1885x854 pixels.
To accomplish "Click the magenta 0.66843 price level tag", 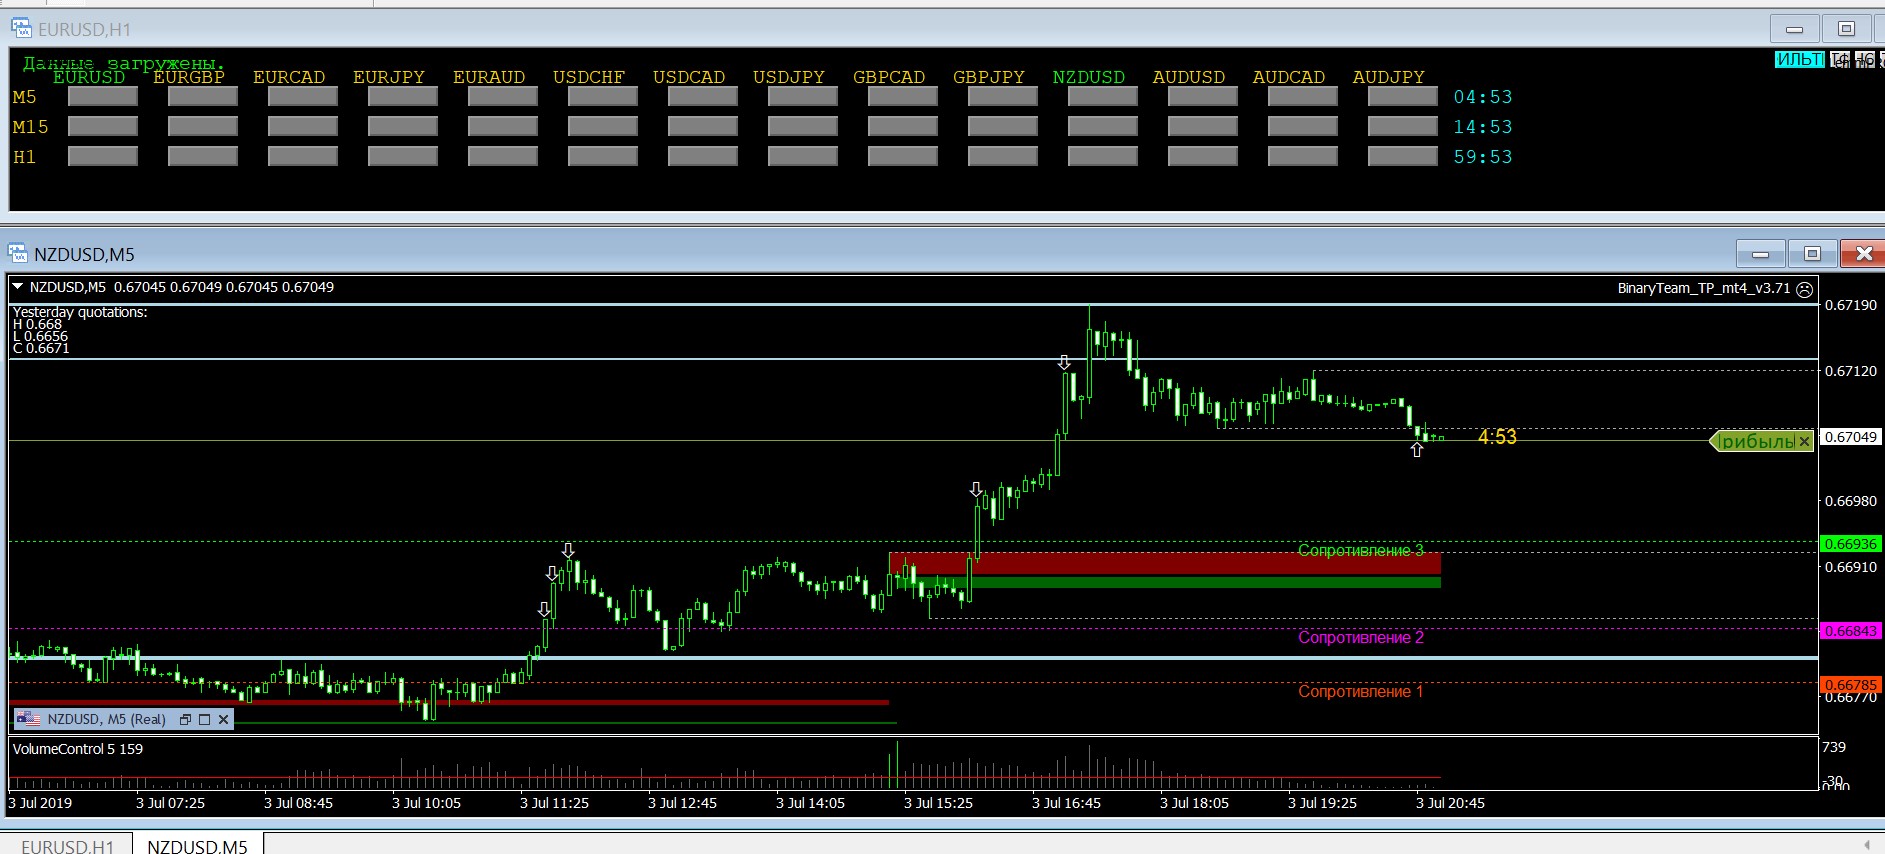I will 1850,631.
